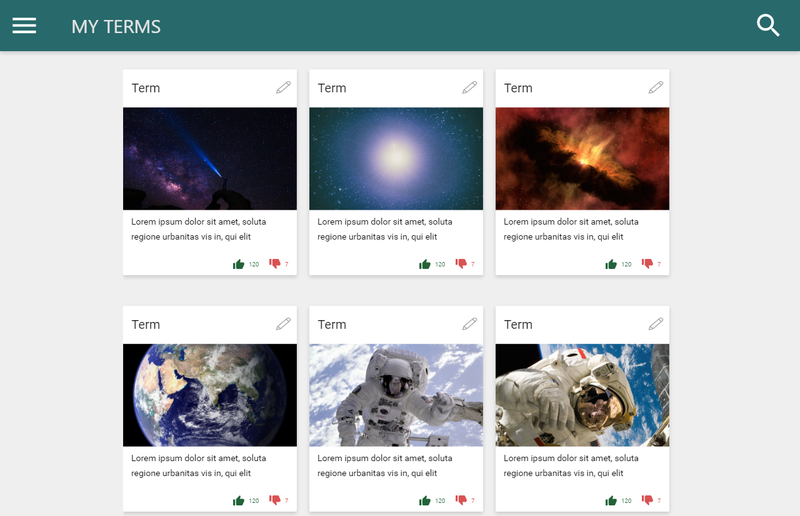Edit the floating astronaut term card
Image resolution: width=800 pixels, height=516 pixels.
point(469,324)
